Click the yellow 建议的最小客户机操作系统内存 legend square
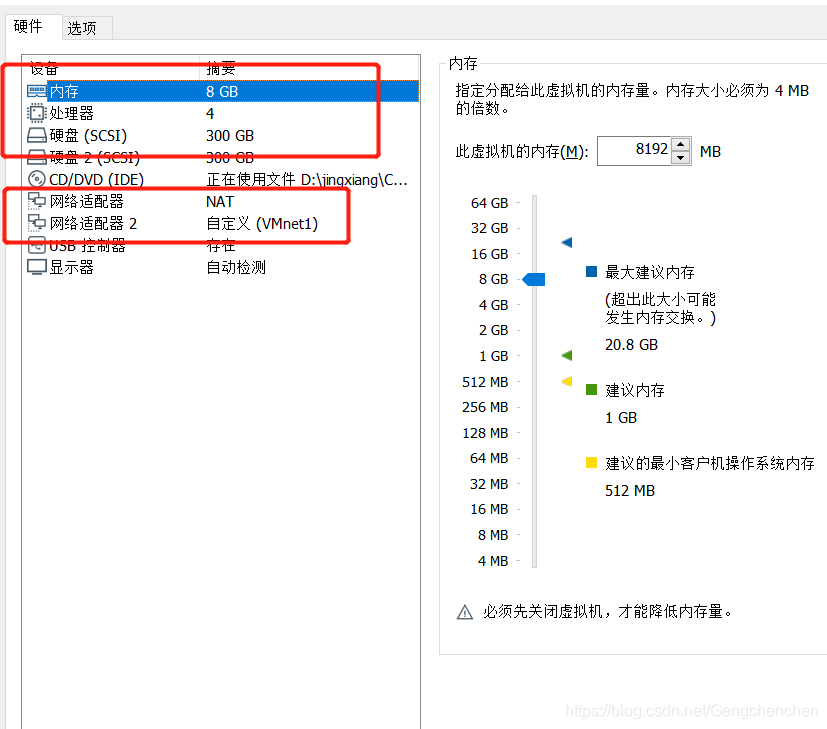 tap(591, 463)
